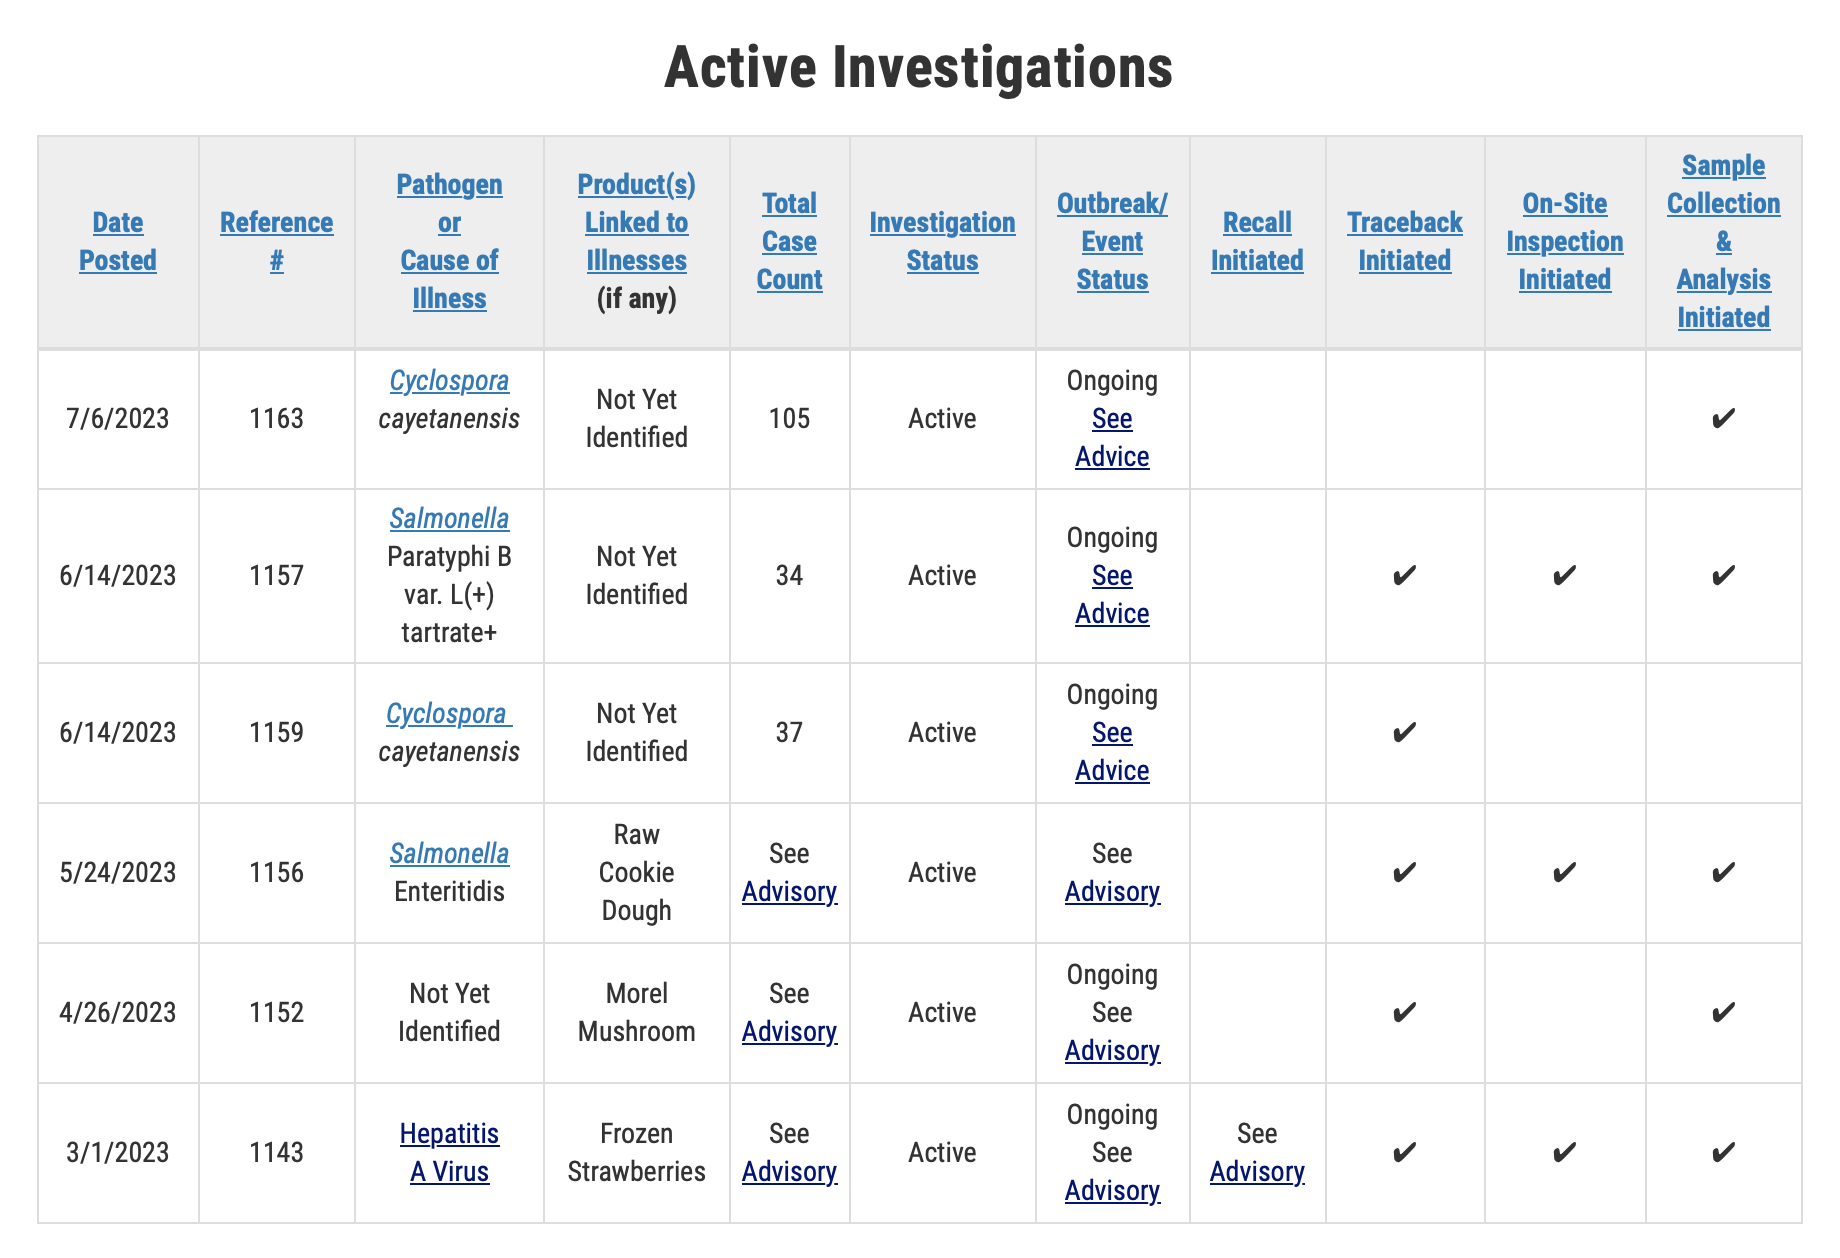
Task: Open Salmonella link for Paratyphi B row
Action: click(449, 519)
